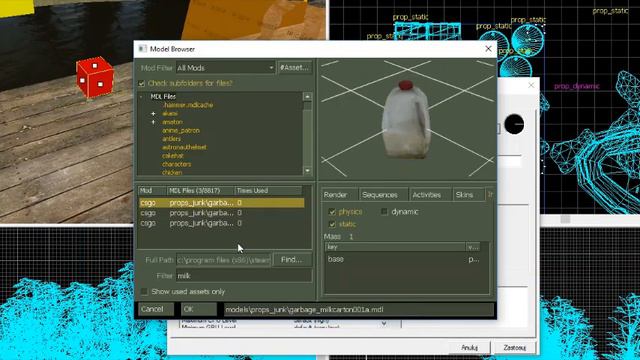Screen dimensions: 640x360
Task: Click the Zastosuj button in background dialog
Action: click(514, 348)
